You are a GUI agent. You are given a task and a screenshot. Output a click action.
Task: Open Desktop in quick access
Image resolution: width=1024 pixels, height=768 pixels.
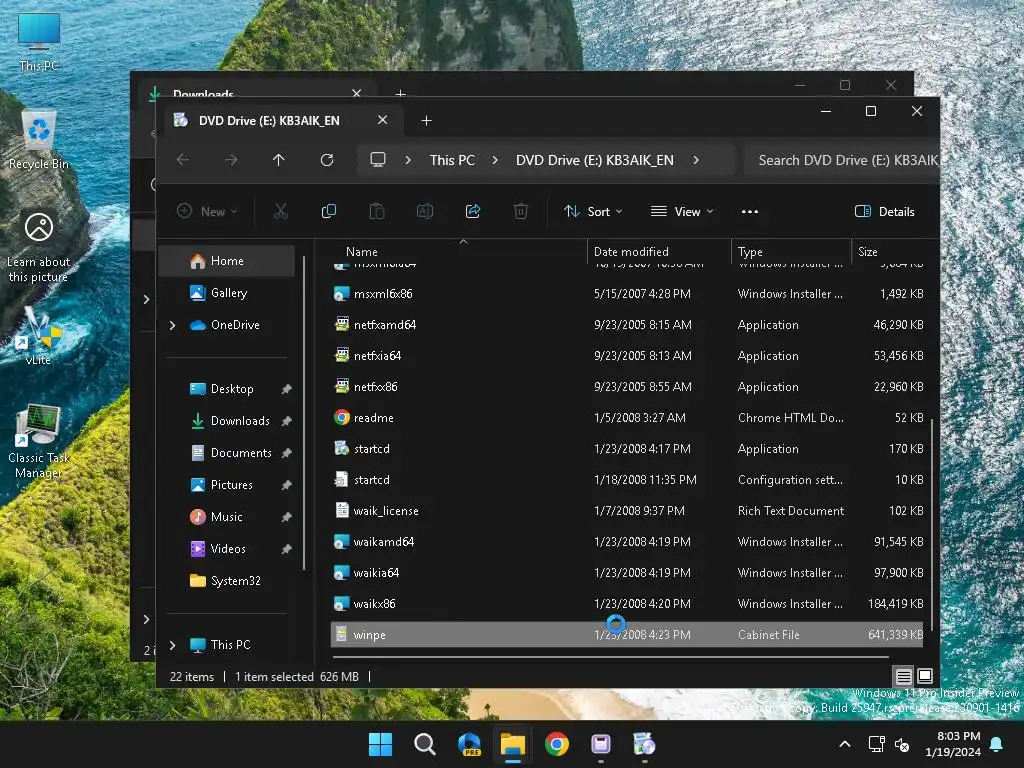232,389
